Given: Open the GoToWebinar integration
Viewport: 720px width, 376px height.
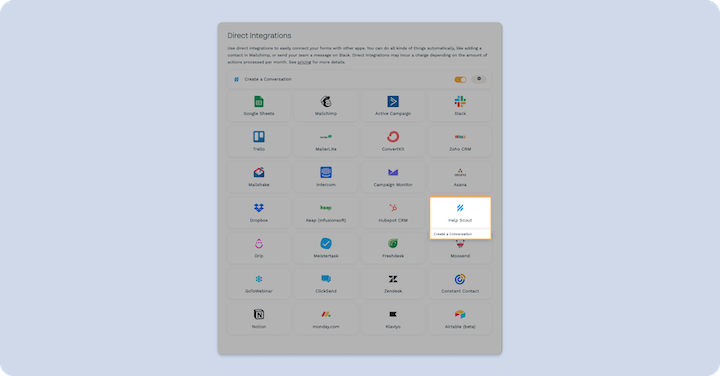Looking at the screenshot, I should pos(259,284).
